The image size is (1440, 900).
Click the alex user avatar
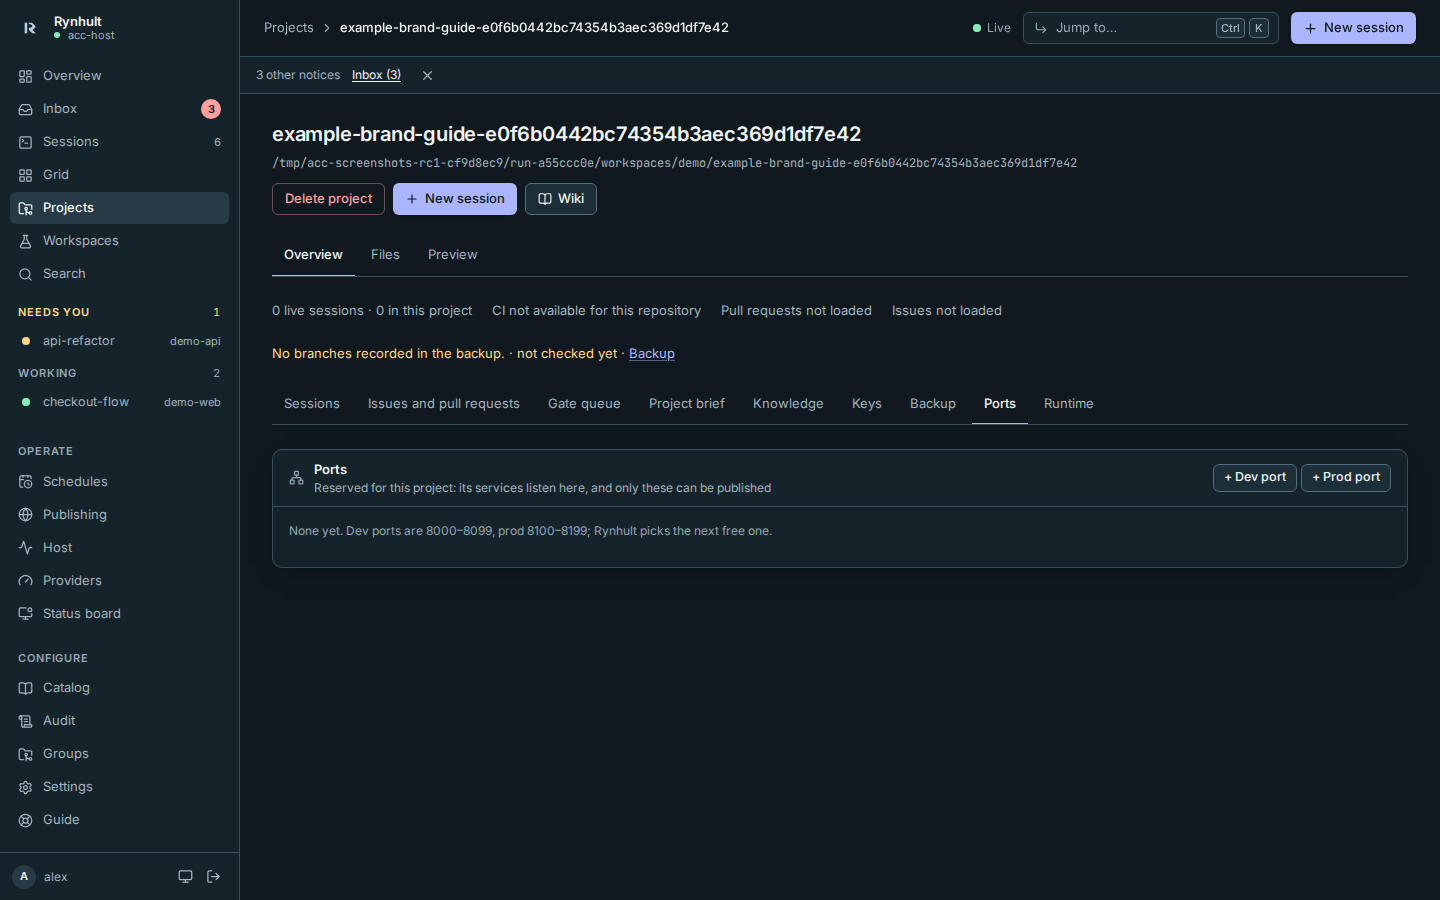tap(24, 877)
